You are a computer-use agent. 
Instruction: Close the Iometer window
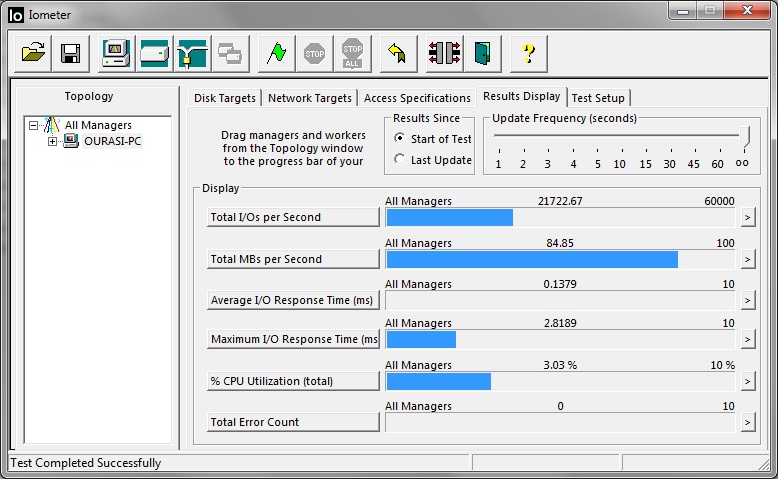tap(748, 11)
